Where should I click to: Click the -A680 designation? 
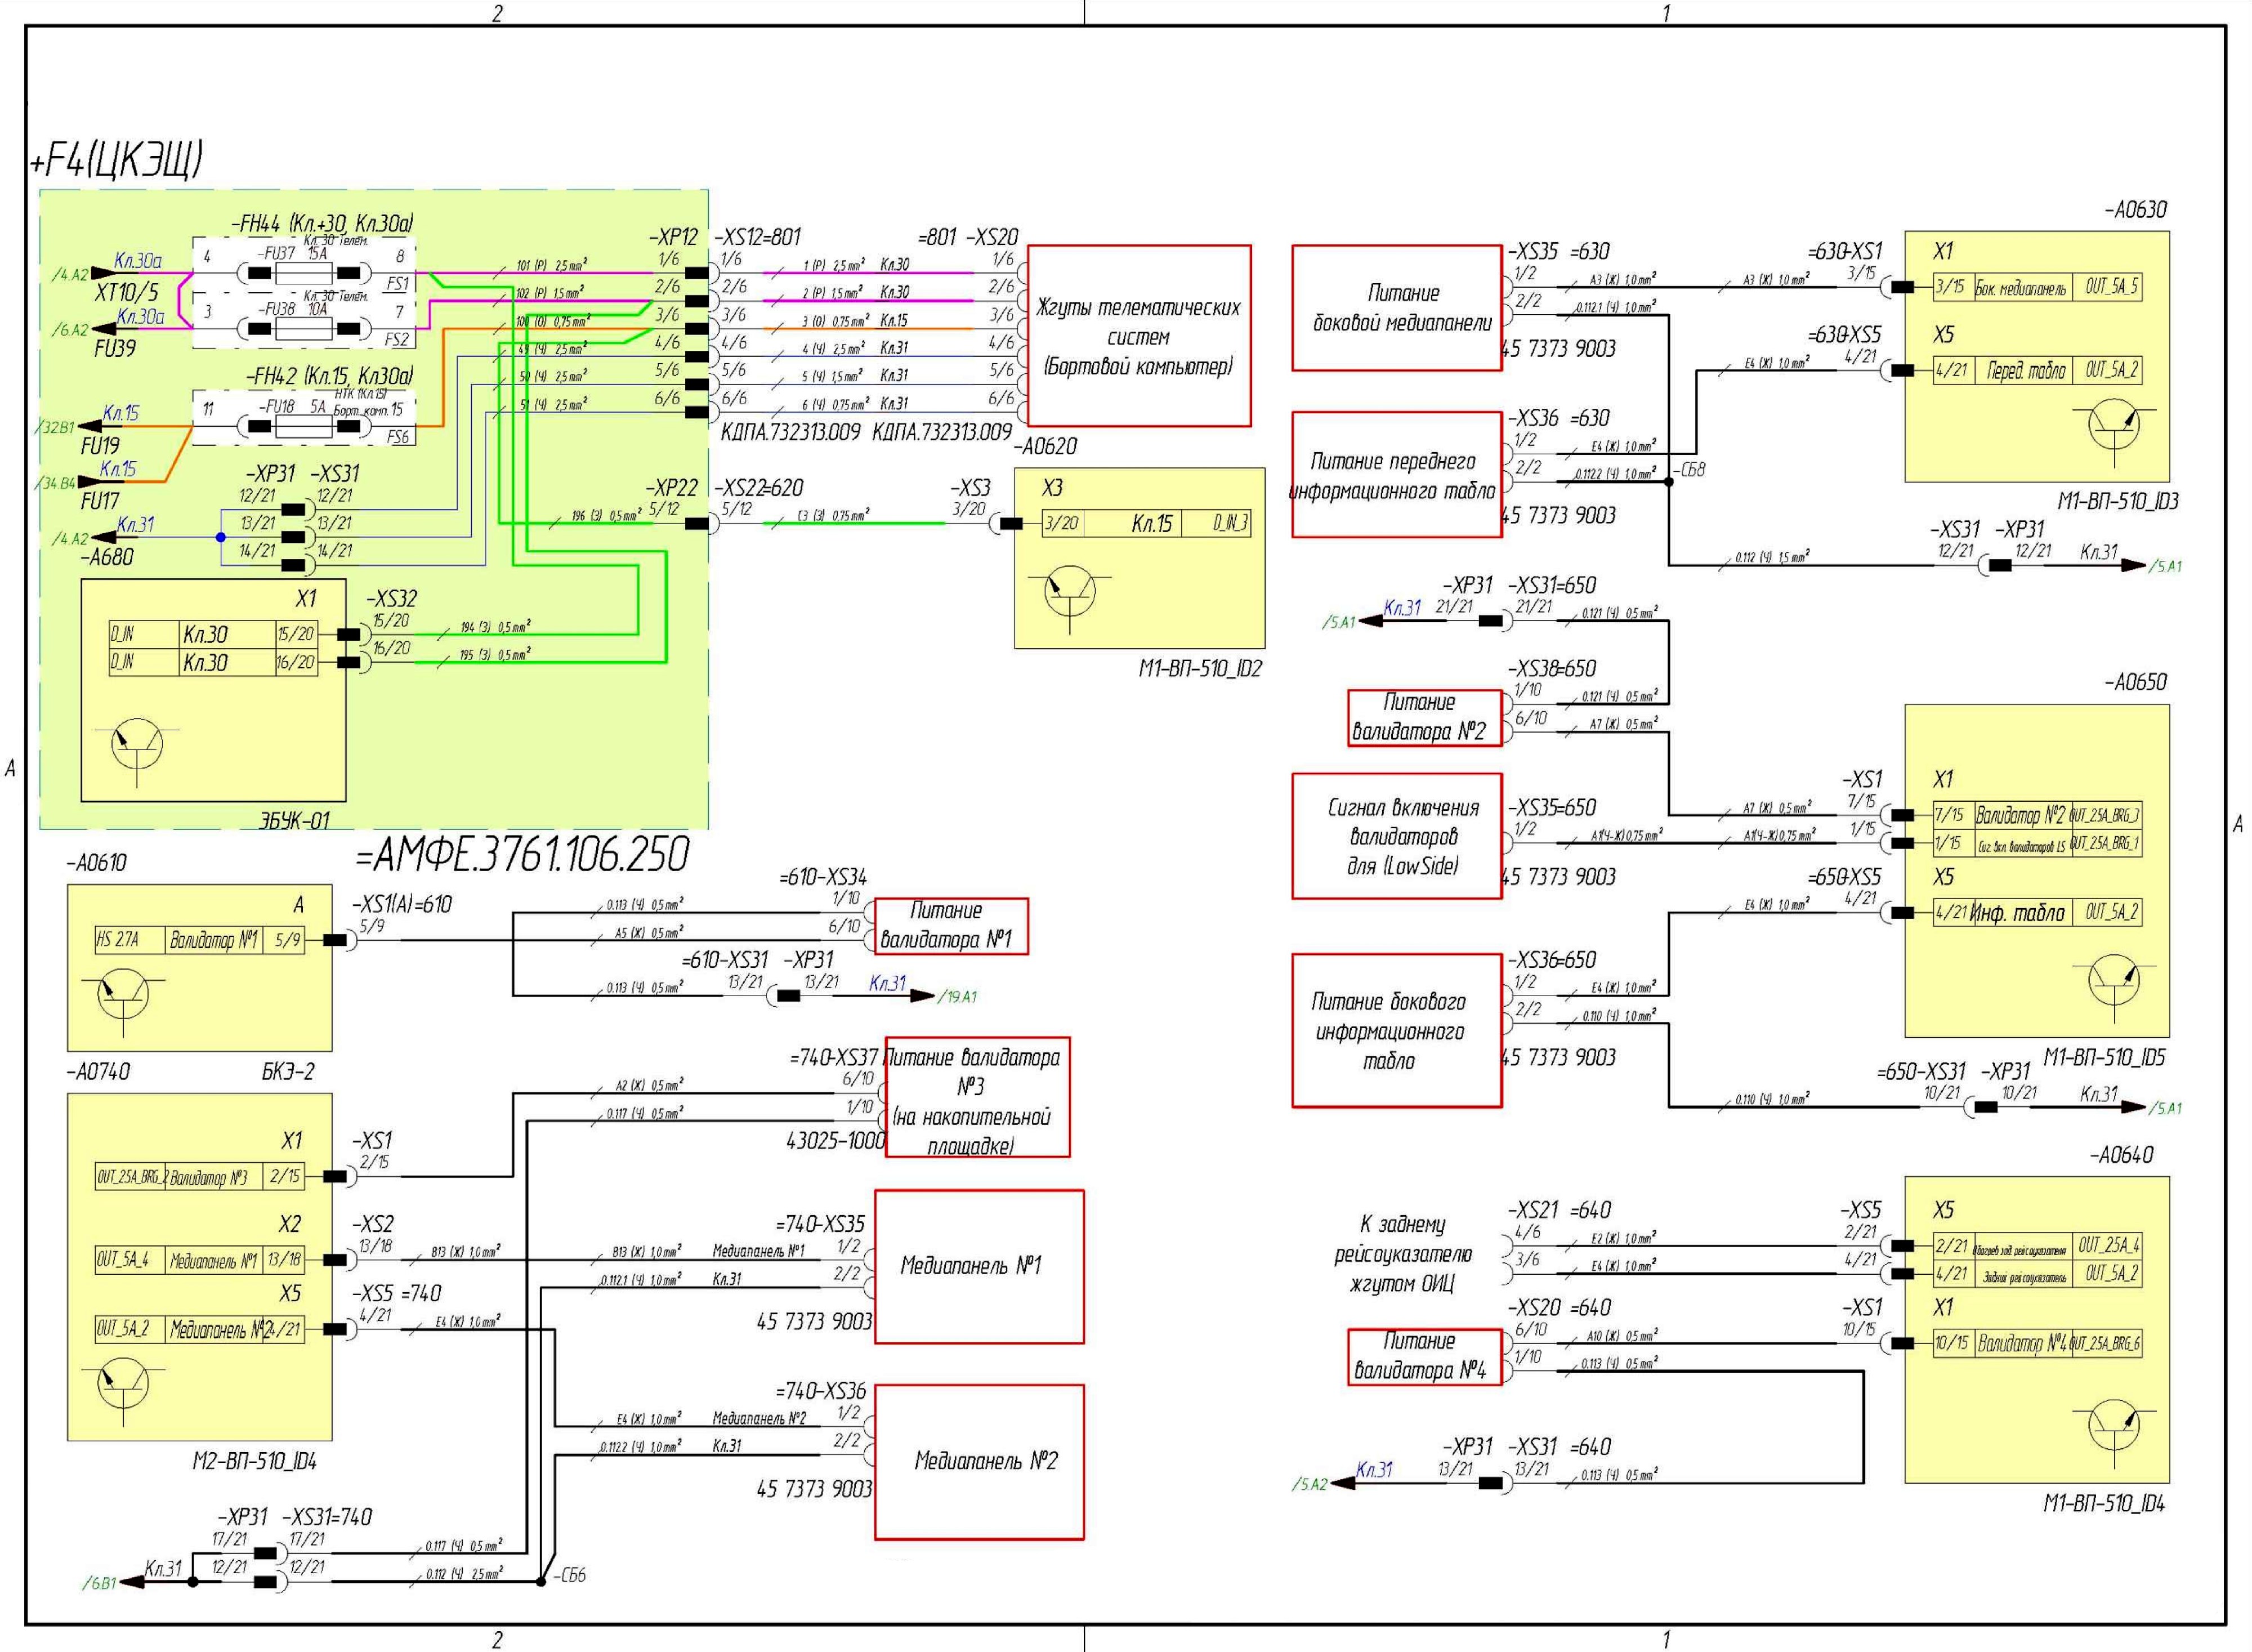[107, 557]
